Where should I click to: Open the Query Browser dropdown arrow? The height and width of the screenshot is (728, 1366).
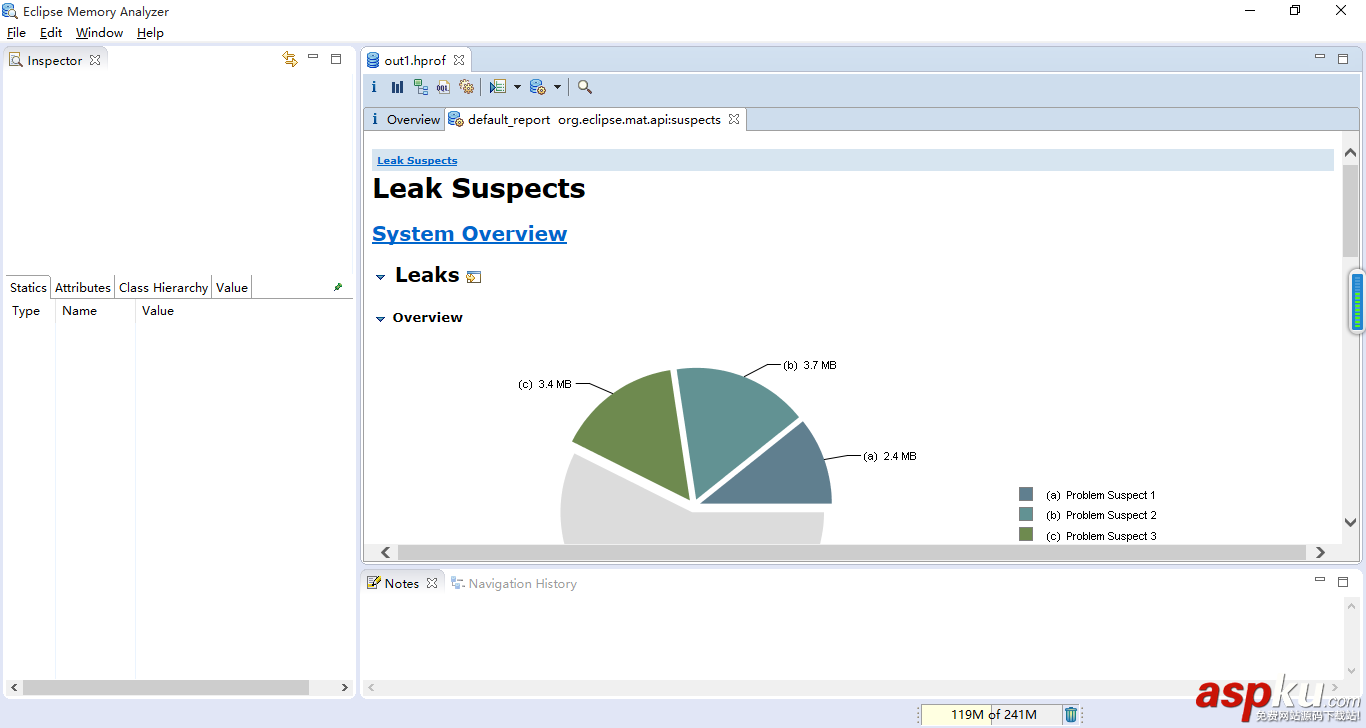pos(557,87)
